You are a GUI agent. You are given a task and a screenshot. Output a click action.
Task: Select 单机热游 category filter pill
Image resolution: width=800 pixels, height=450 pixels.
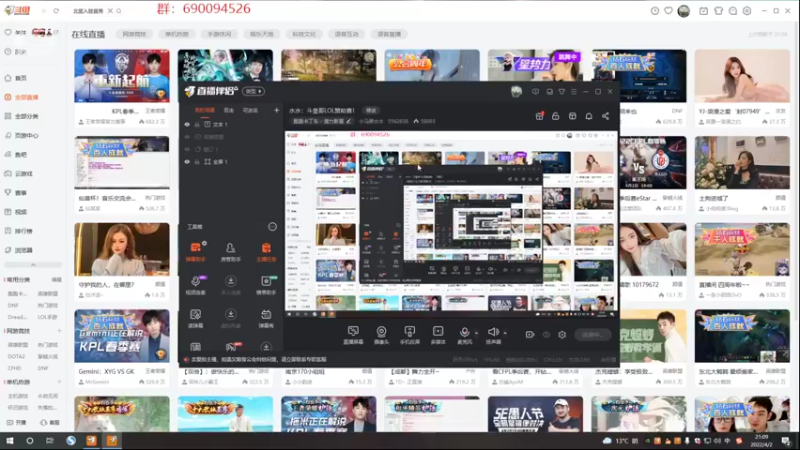(177, 34)
